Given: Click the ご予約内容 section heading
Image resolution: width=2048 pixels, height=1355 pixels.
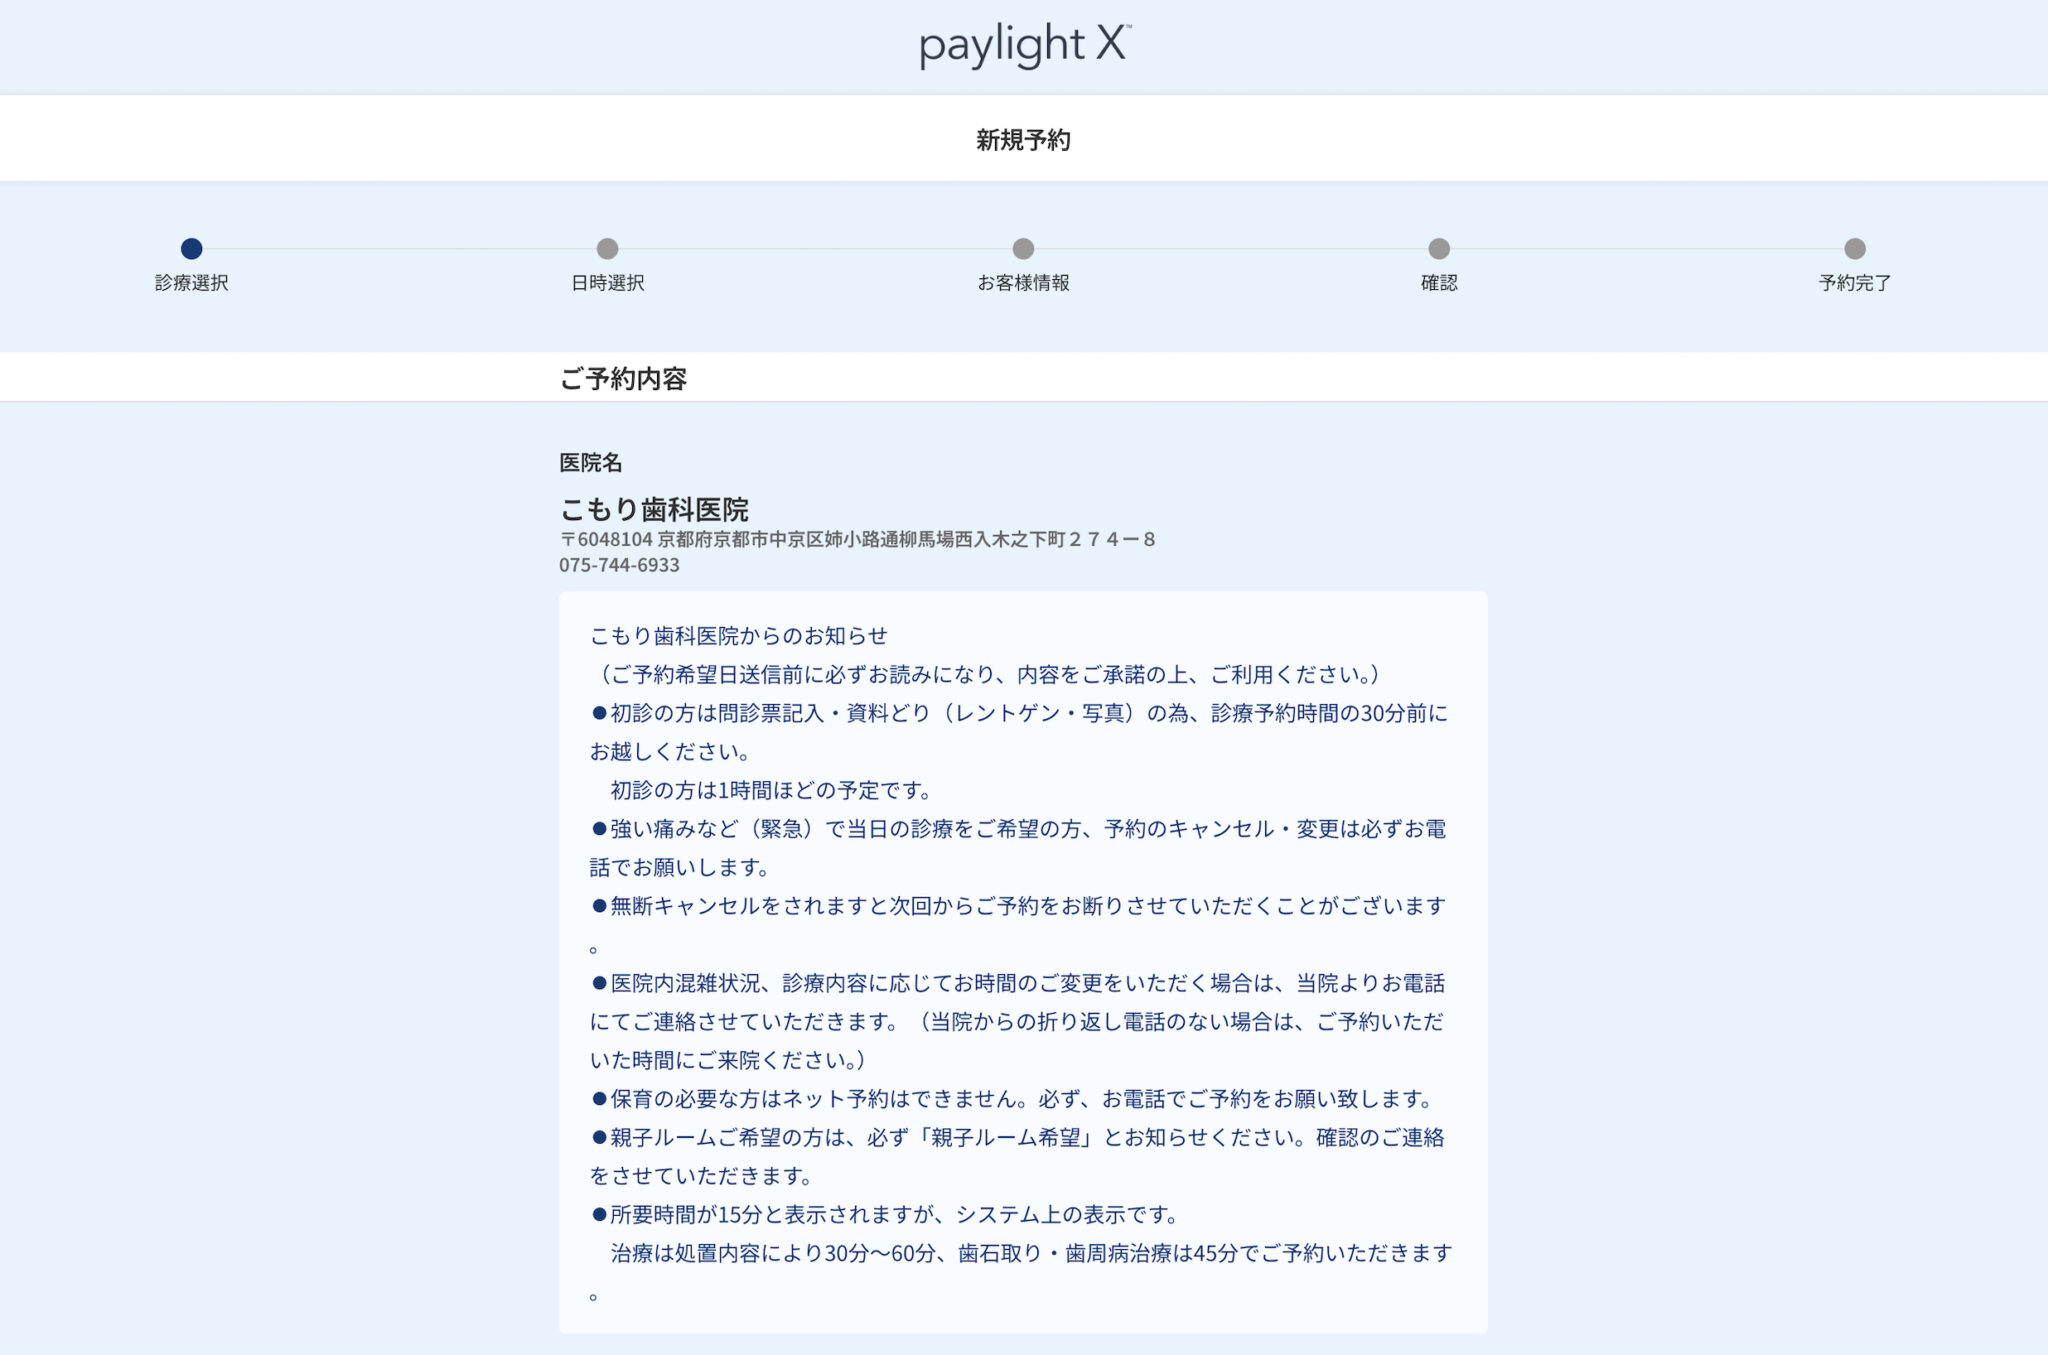Looking at the screenshot, I should tap(623, 379).
